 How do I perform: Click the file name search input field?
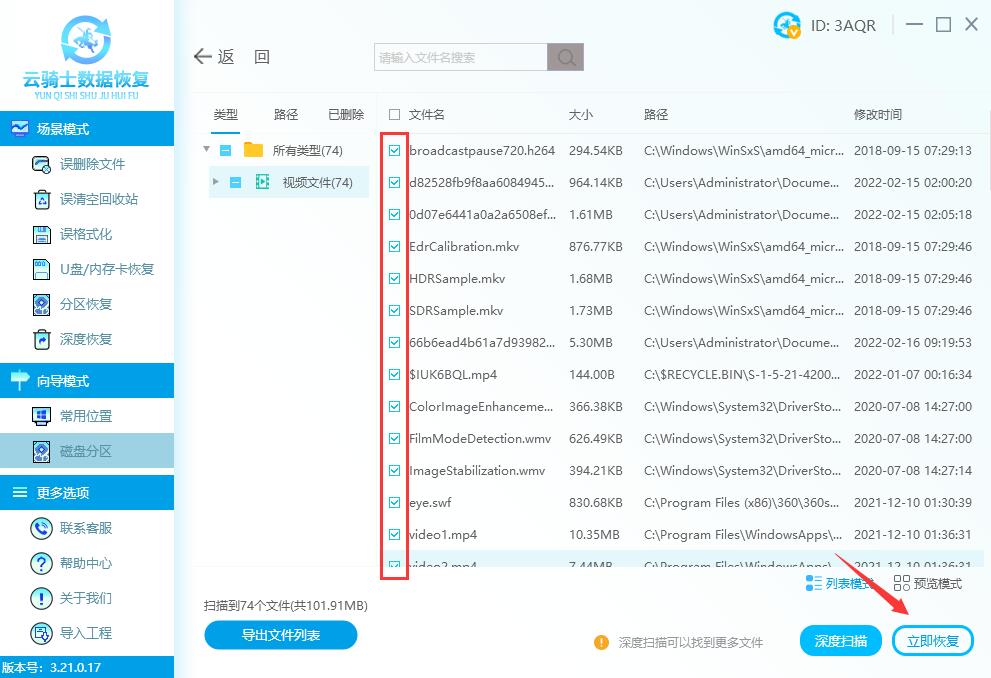tap(461, 58)
